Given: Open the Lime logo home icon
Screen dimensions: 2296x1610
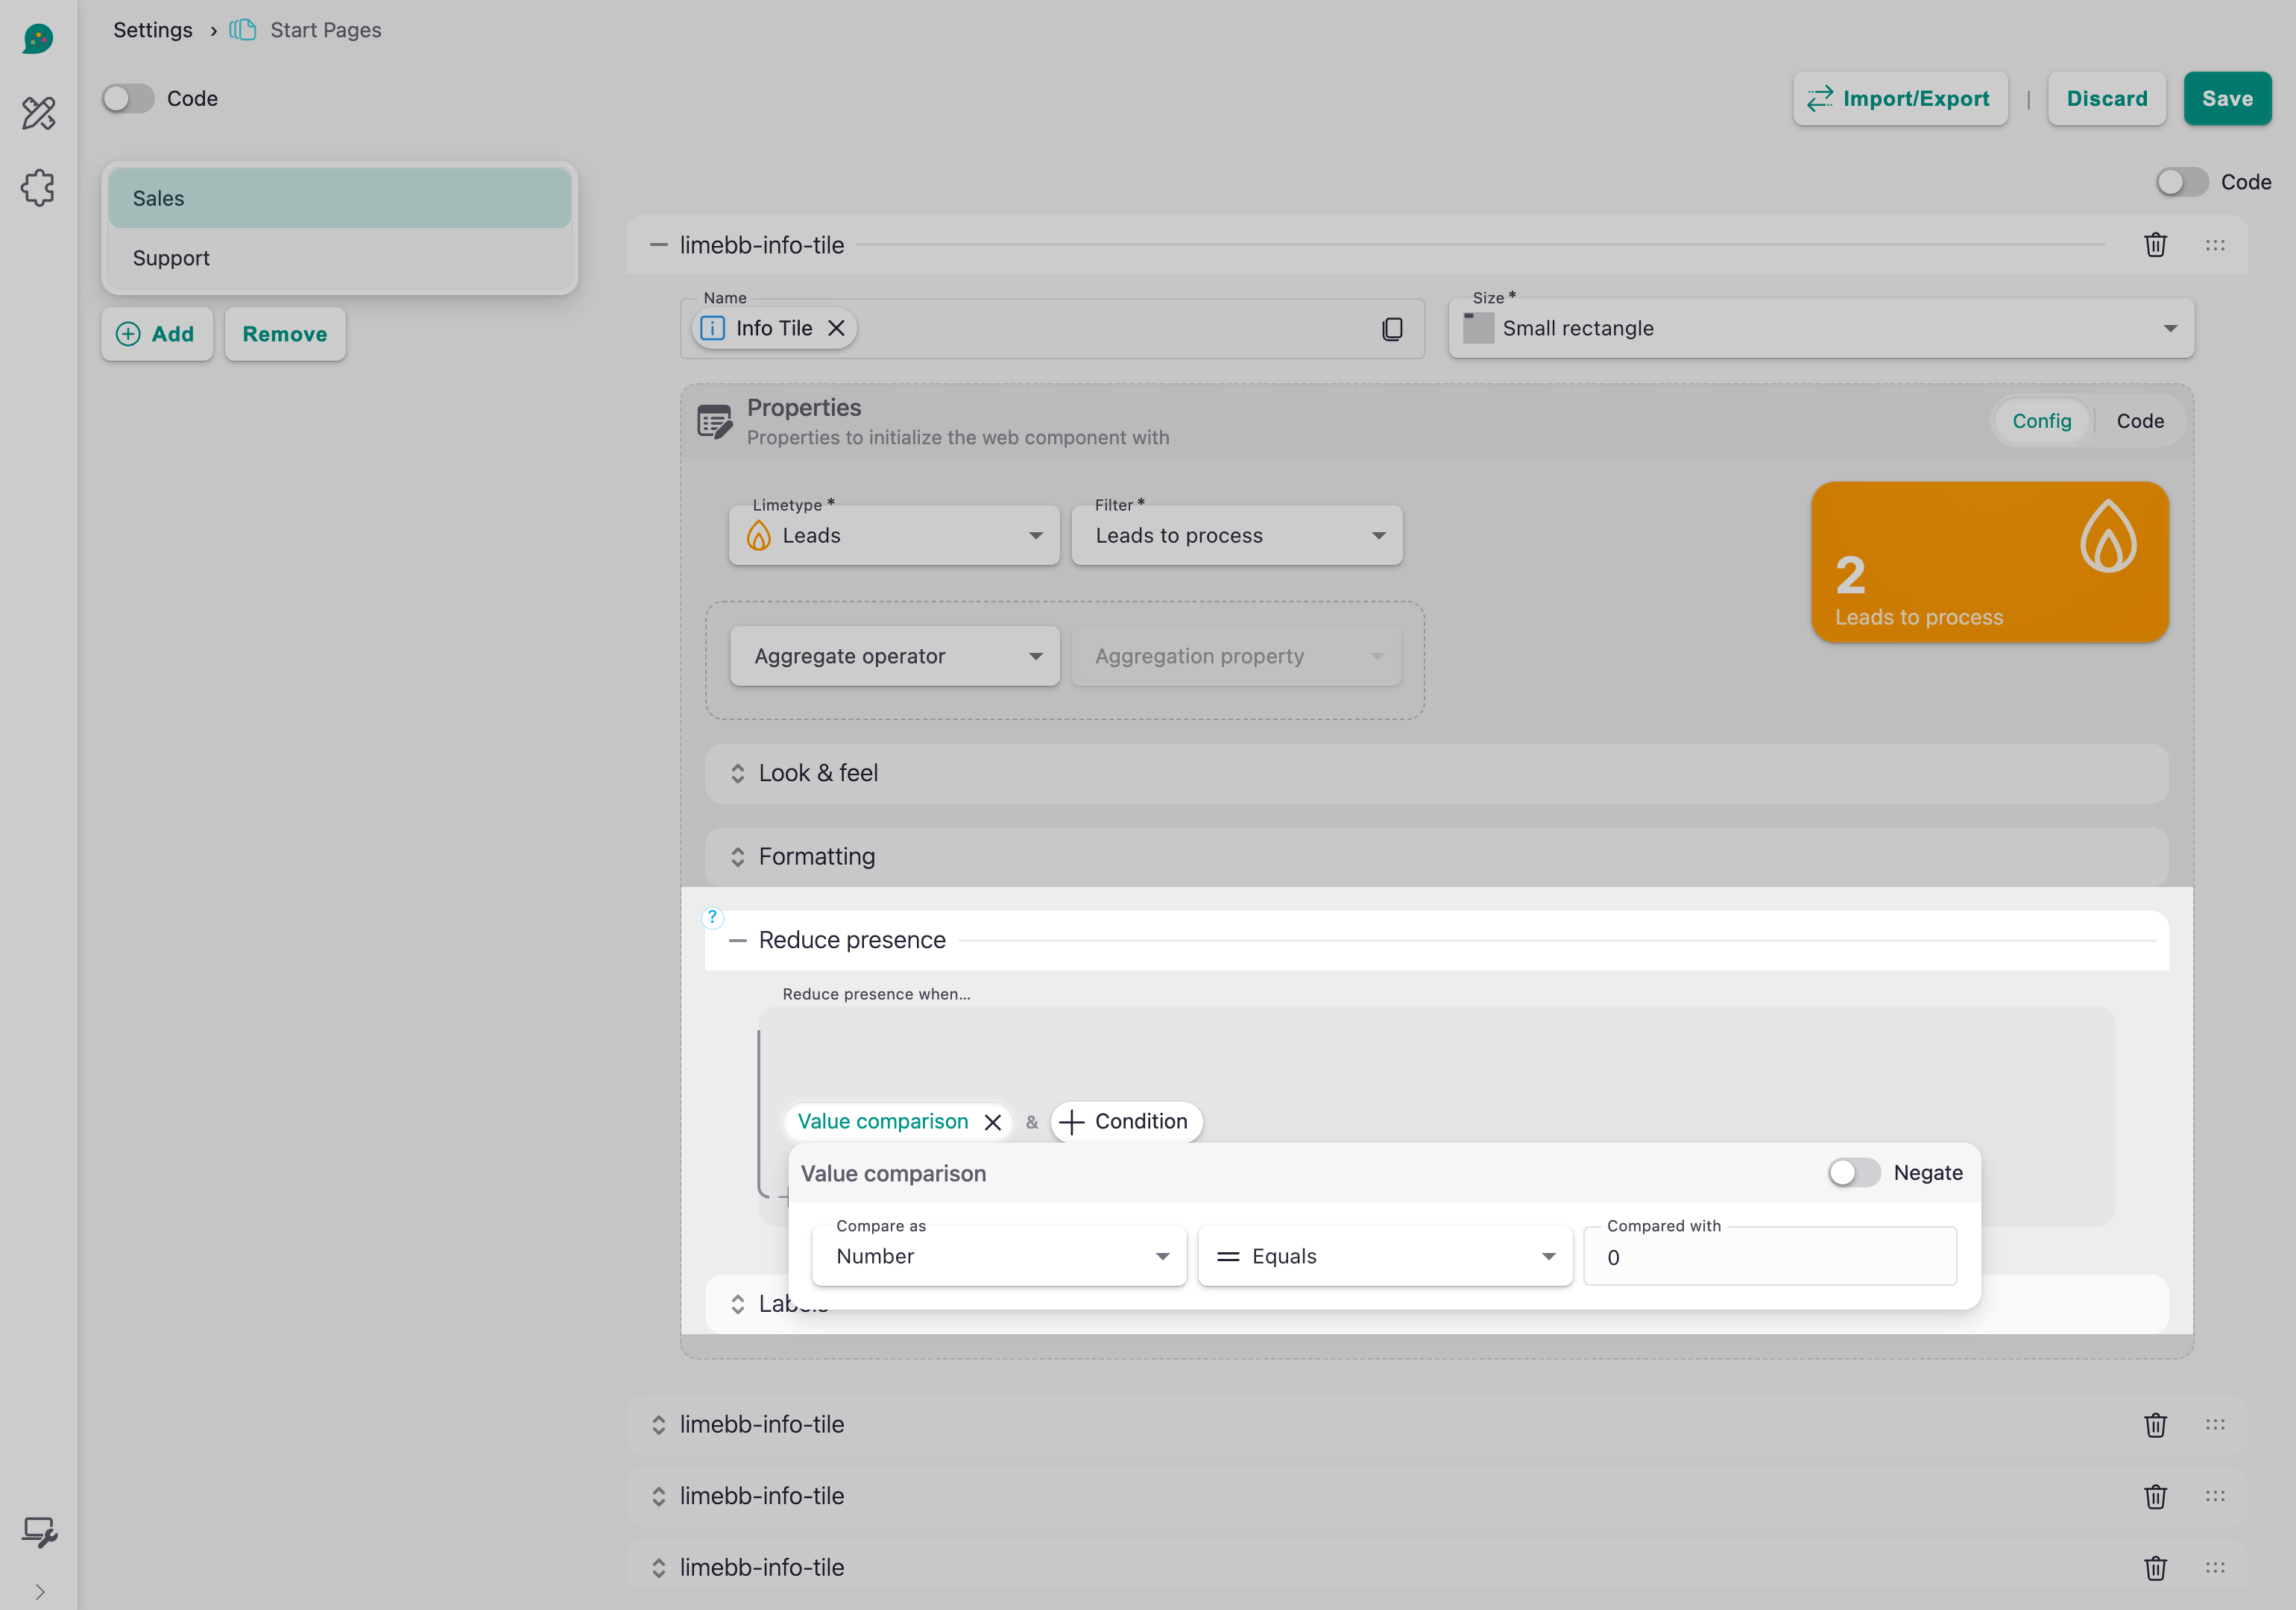Looking at the screenshot, I should 38,39.
